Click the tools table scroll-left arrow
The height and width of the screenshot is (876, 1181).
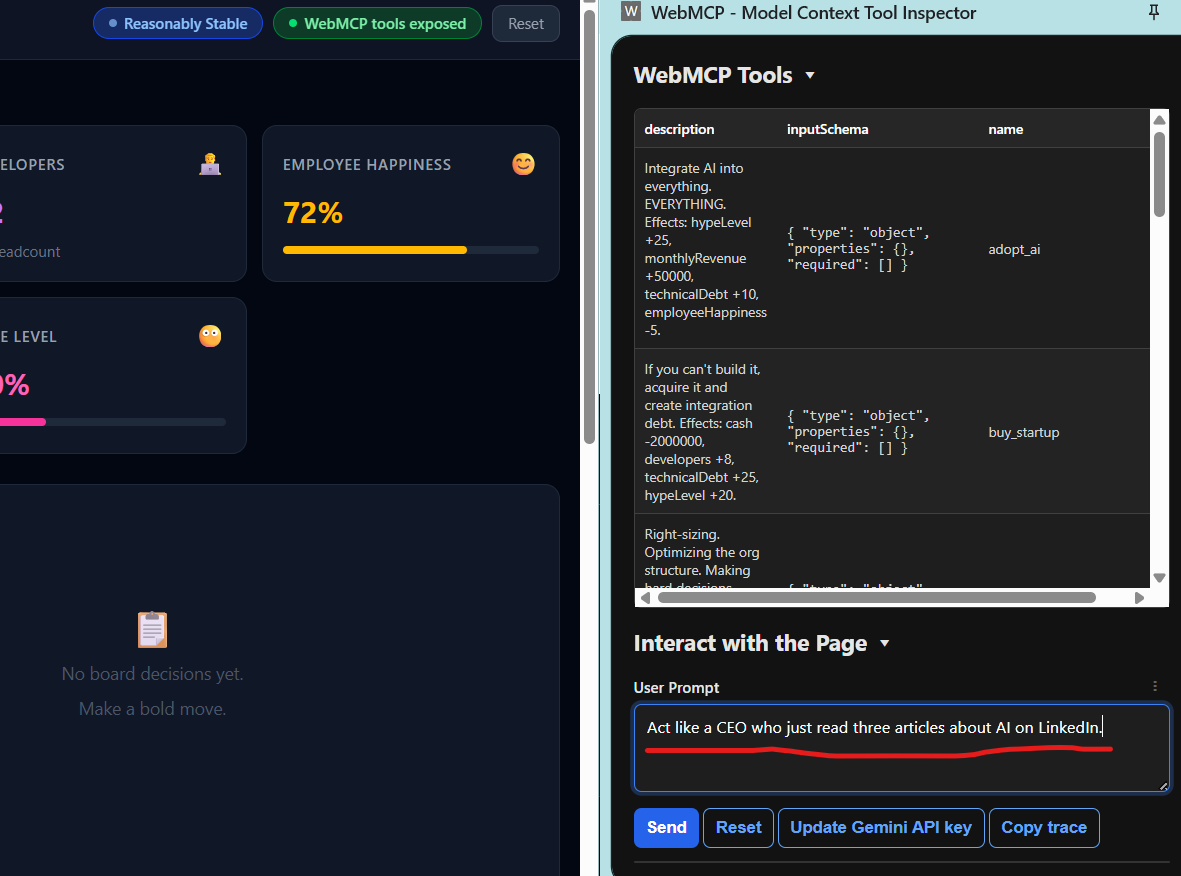(645, 598)
